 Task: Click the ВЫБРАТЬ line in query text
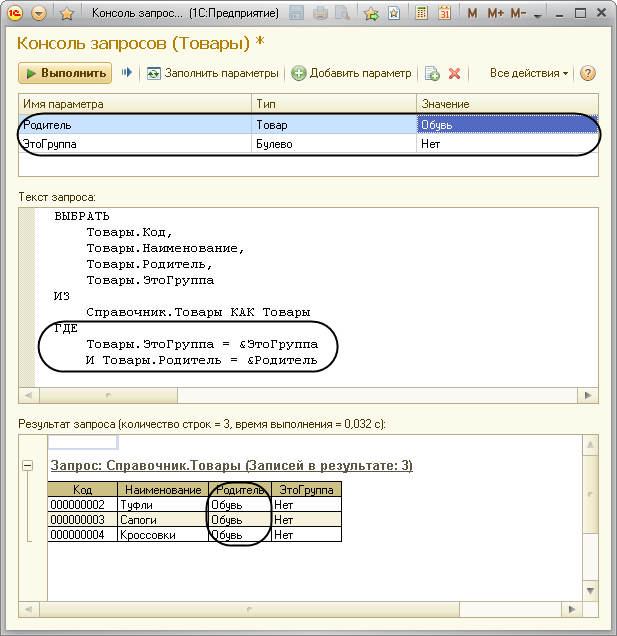[x=82, y=216]
